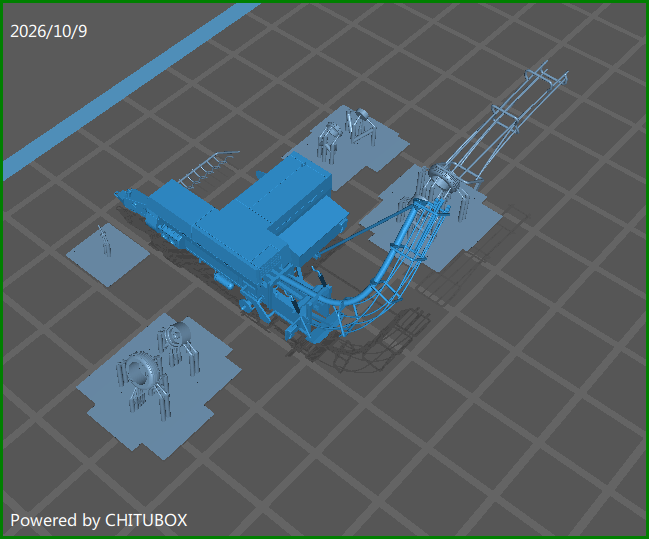The image size is (649, 539).
Task: Select the smaller wheel on supports
Action: pos(179,334)
